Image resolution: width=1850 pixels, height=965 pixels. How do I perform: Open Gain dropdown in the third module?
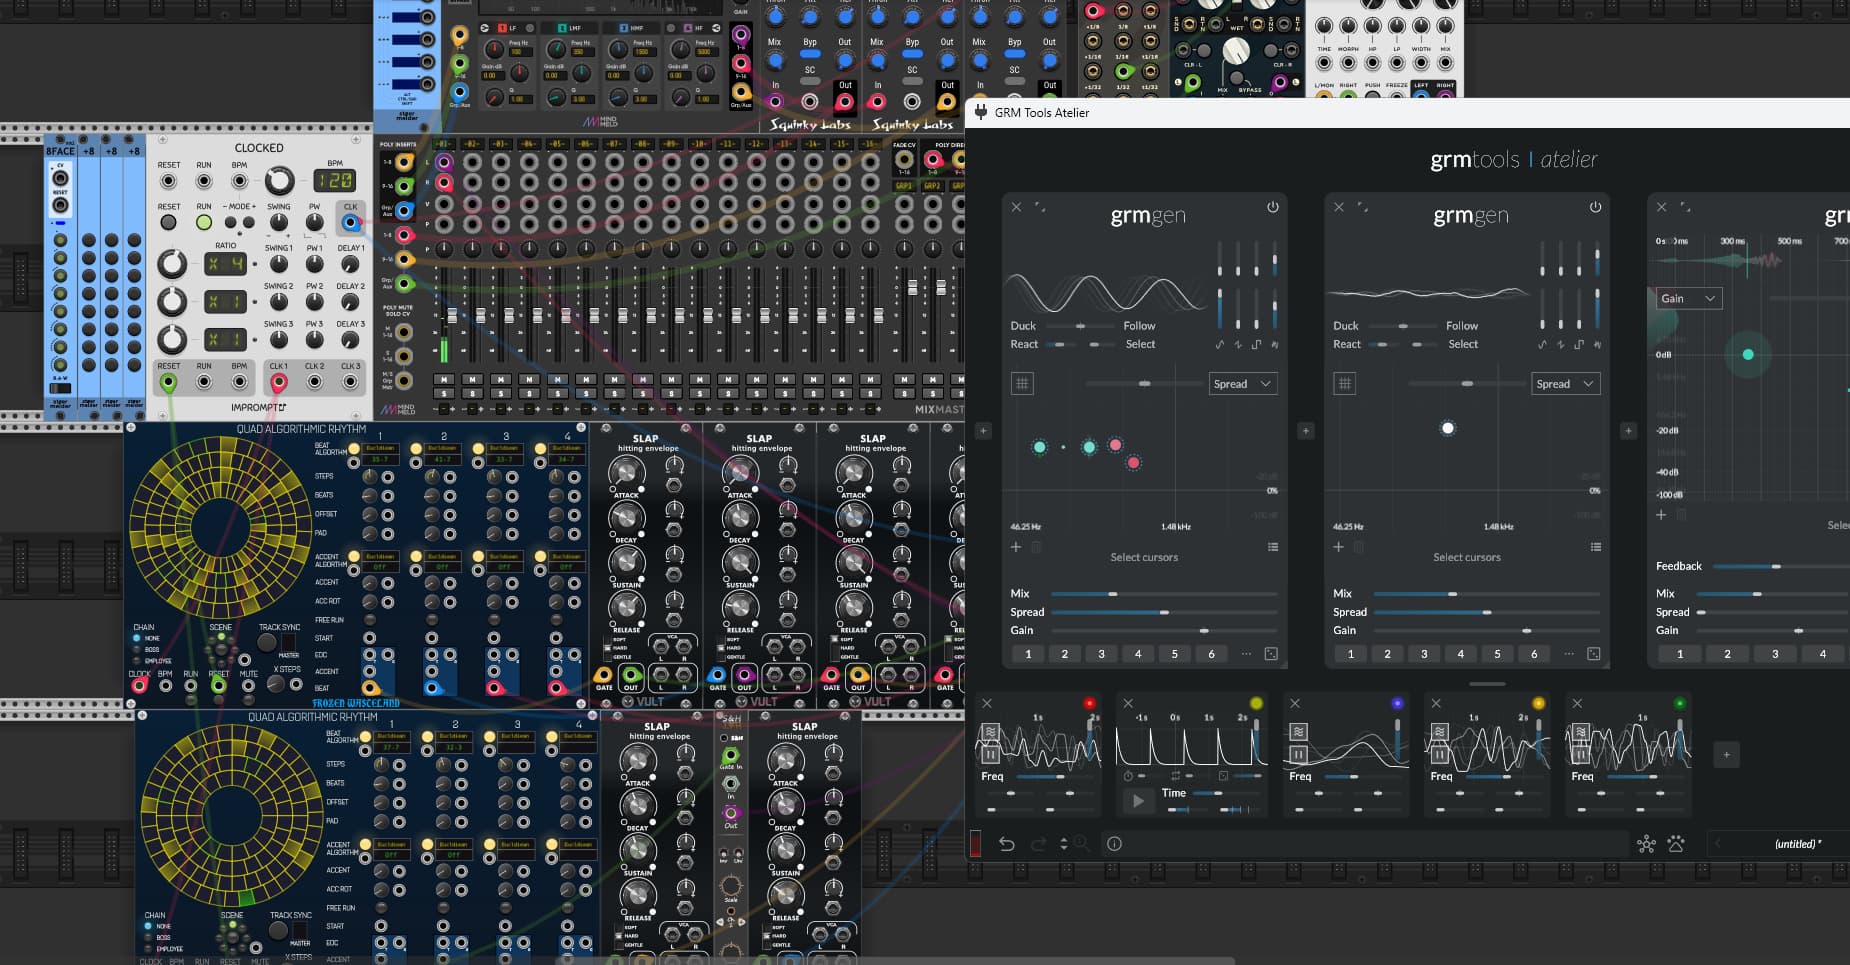[x=1688, y=298]
